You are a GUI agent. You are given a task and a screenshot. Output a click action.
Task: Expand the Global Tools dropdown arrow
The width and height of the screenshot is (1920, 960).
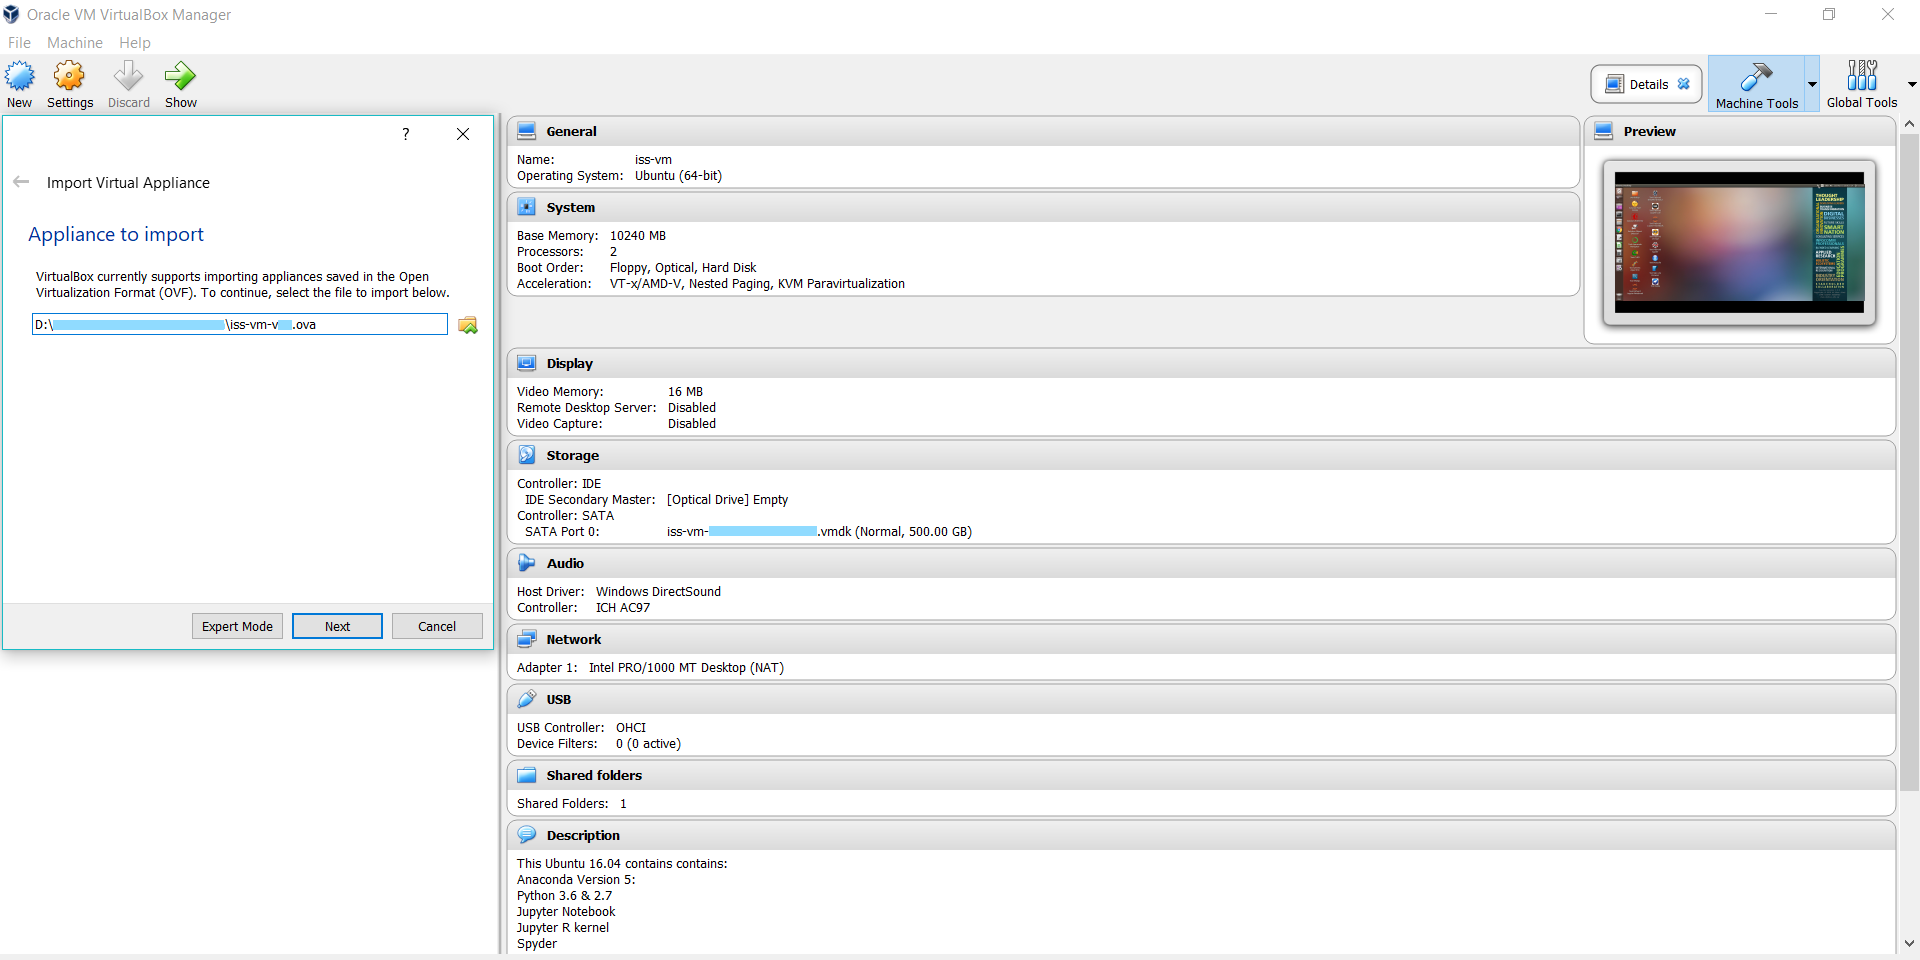click(x=1912, y=84)
